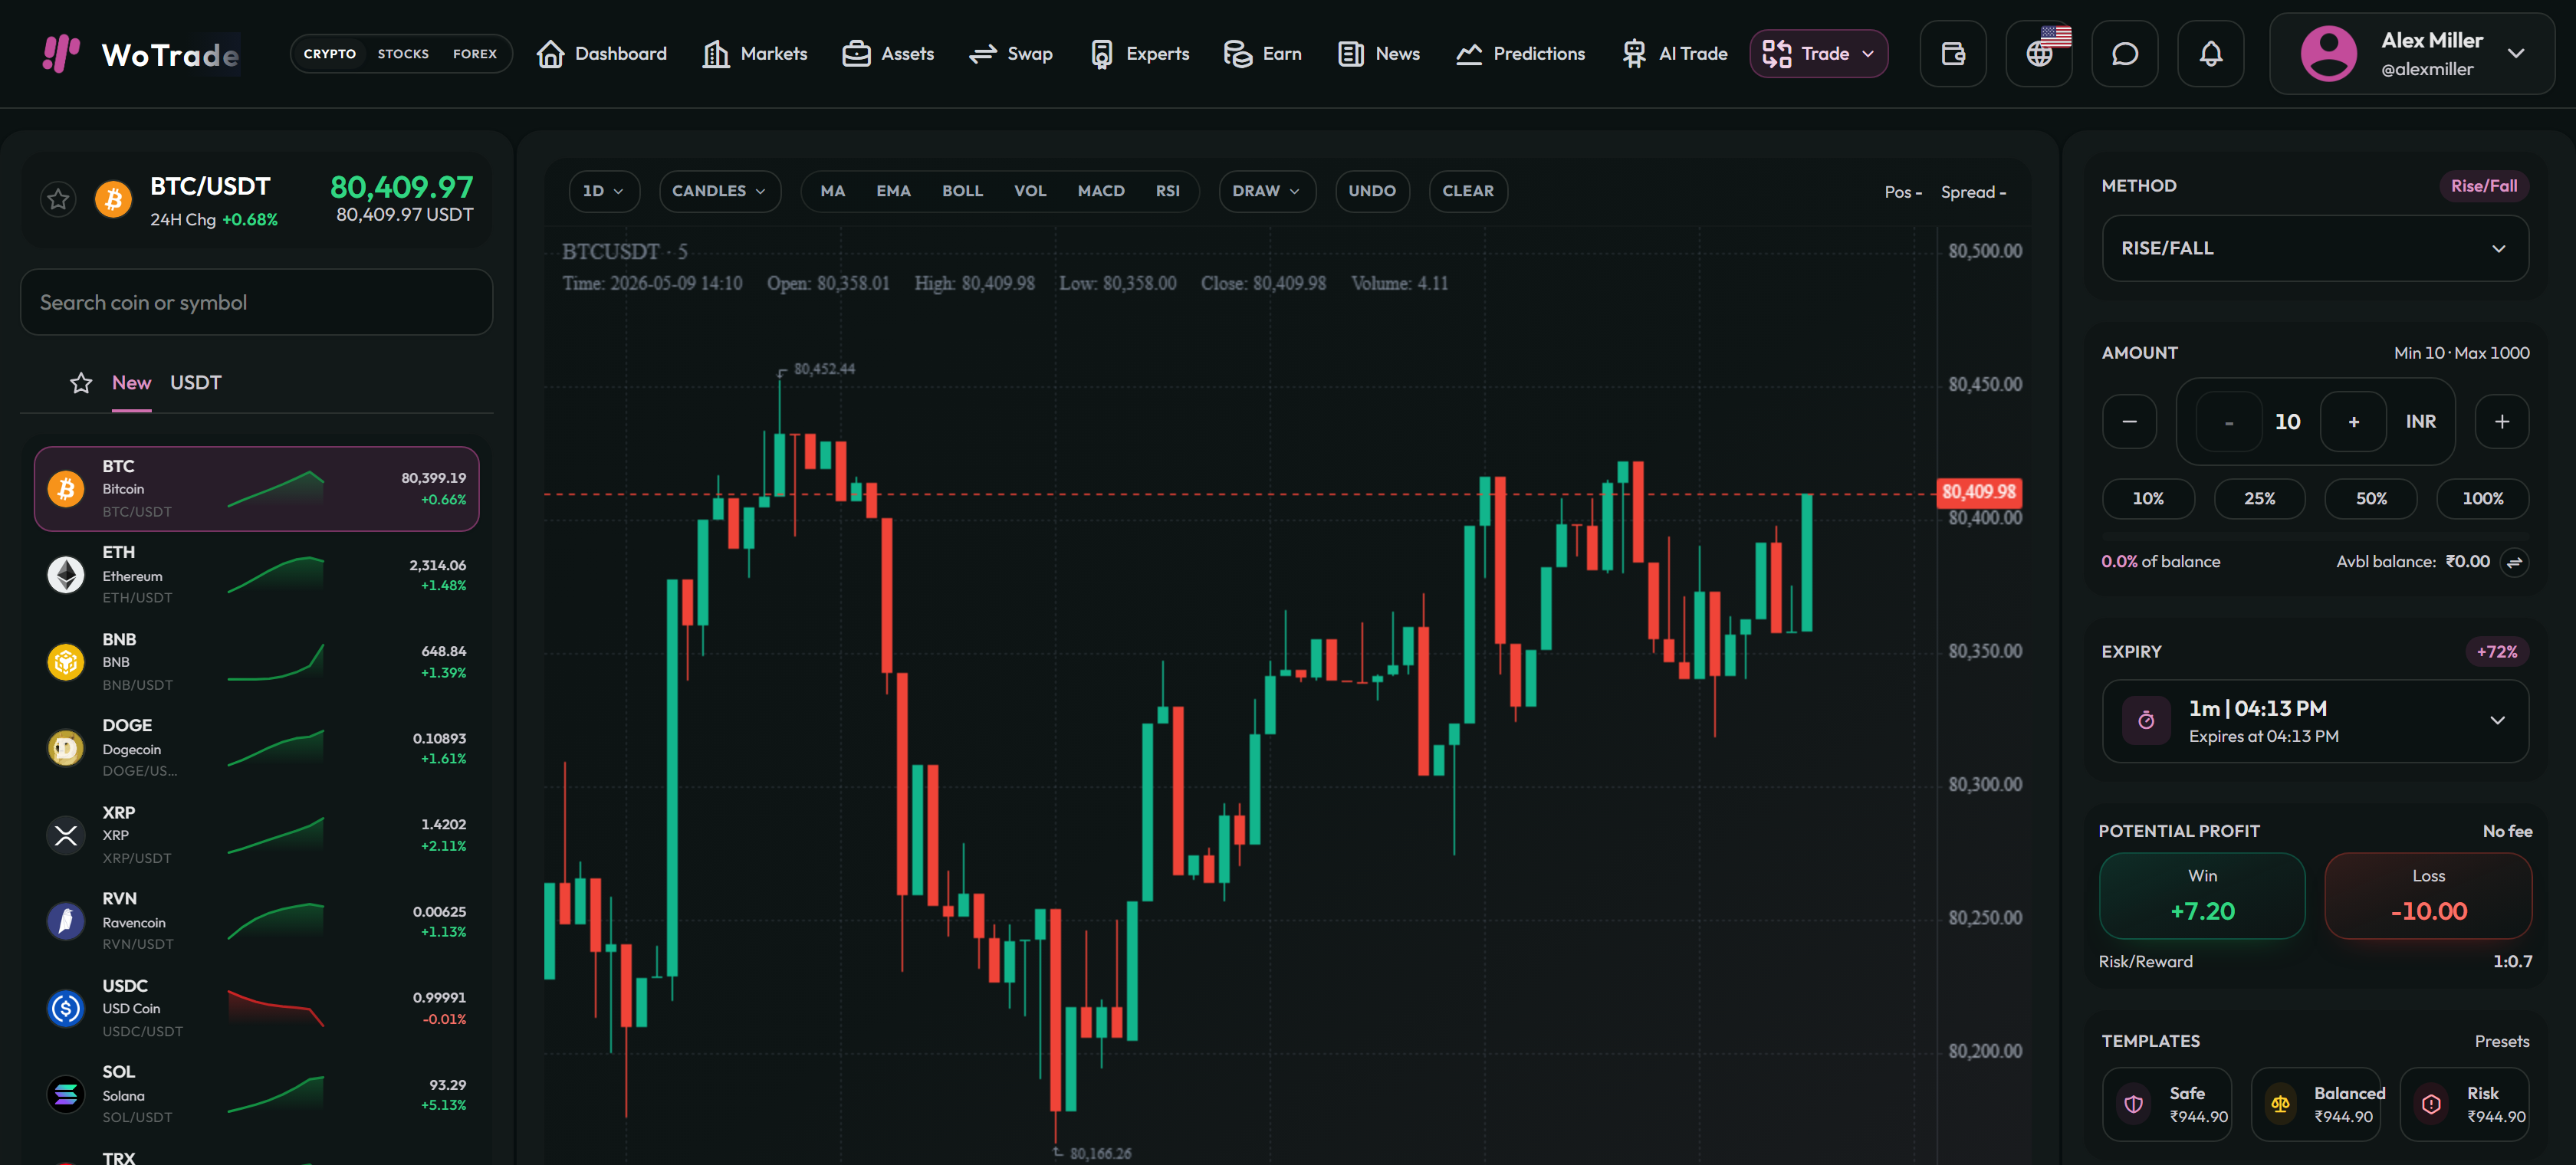2576x1165 pixels.
Task: Open the Earn page
Action: tap(1263, 54)
